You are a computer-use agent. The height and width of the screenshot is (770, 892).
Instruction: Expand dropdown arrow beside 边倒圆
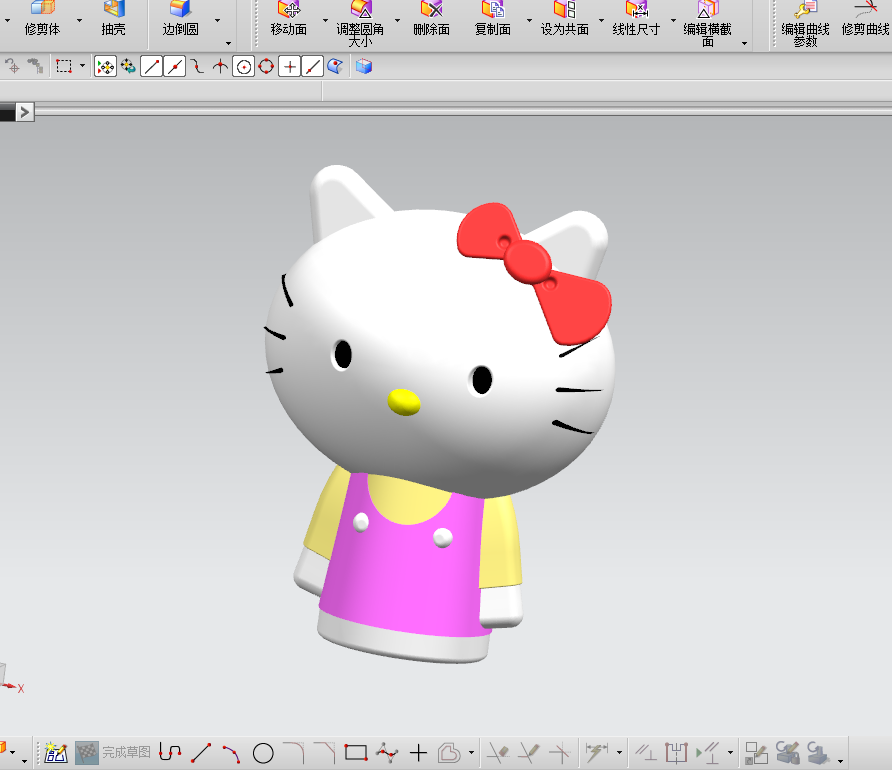click(x=217, y=20)
